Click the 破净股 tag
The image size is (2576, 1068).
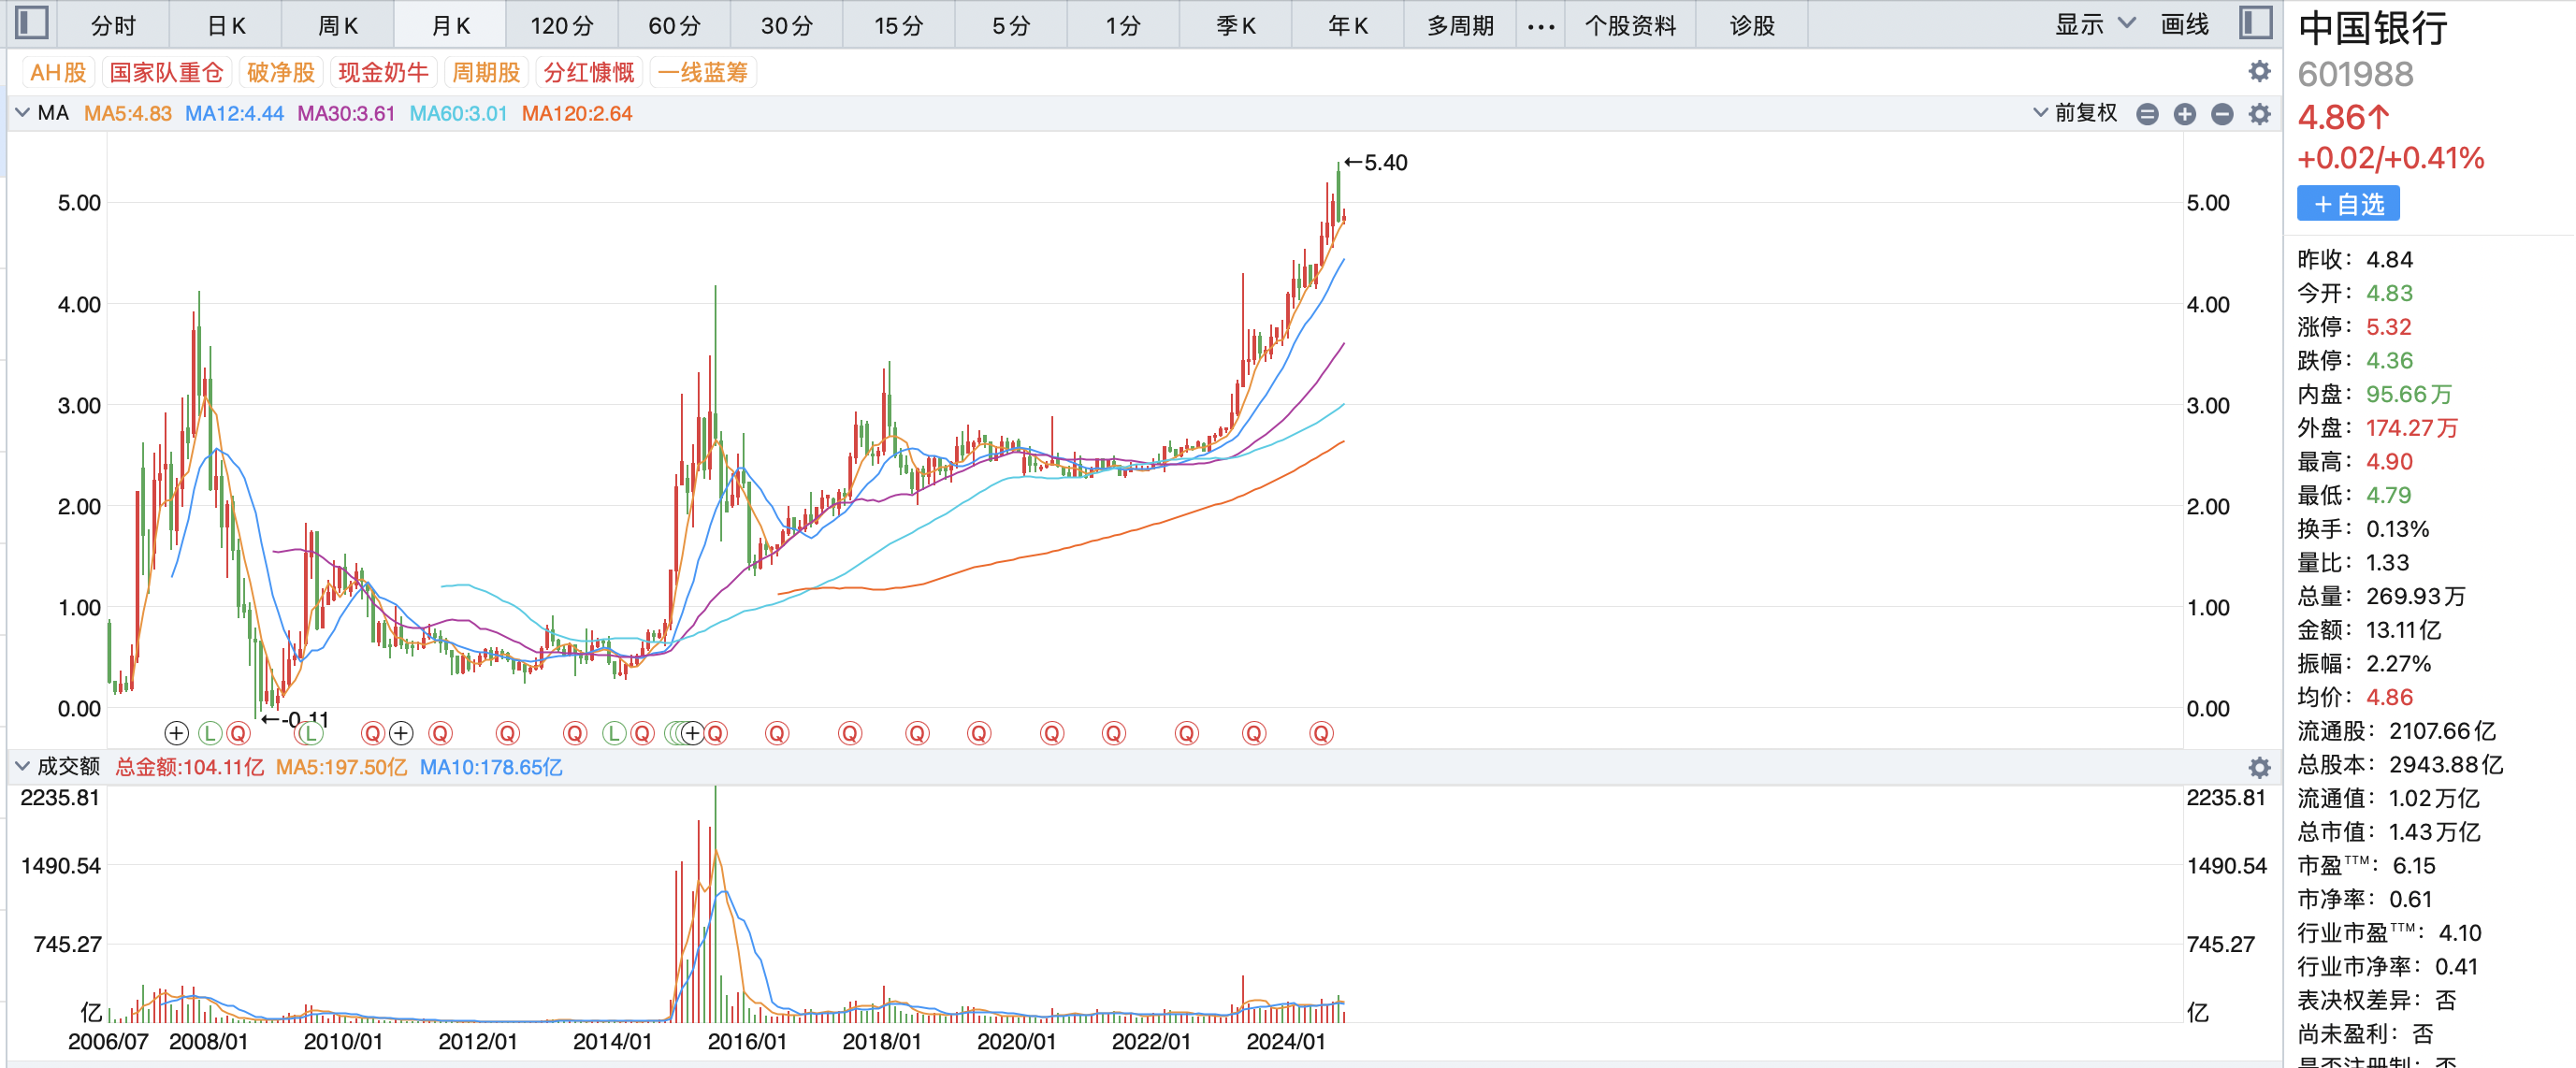pyautogui.click(x=280, y=72)
